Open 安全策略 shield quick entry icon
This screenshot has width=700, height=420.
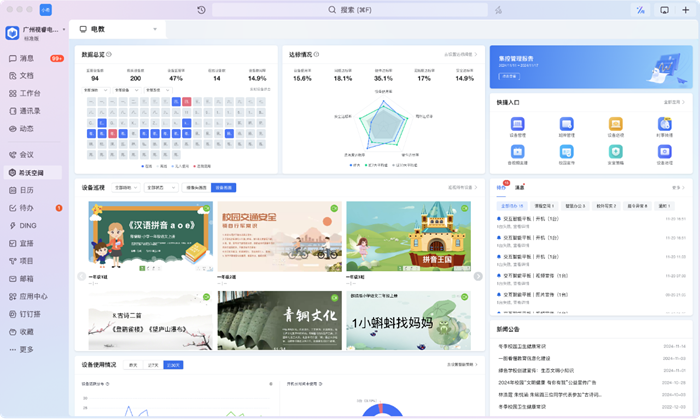615,151
